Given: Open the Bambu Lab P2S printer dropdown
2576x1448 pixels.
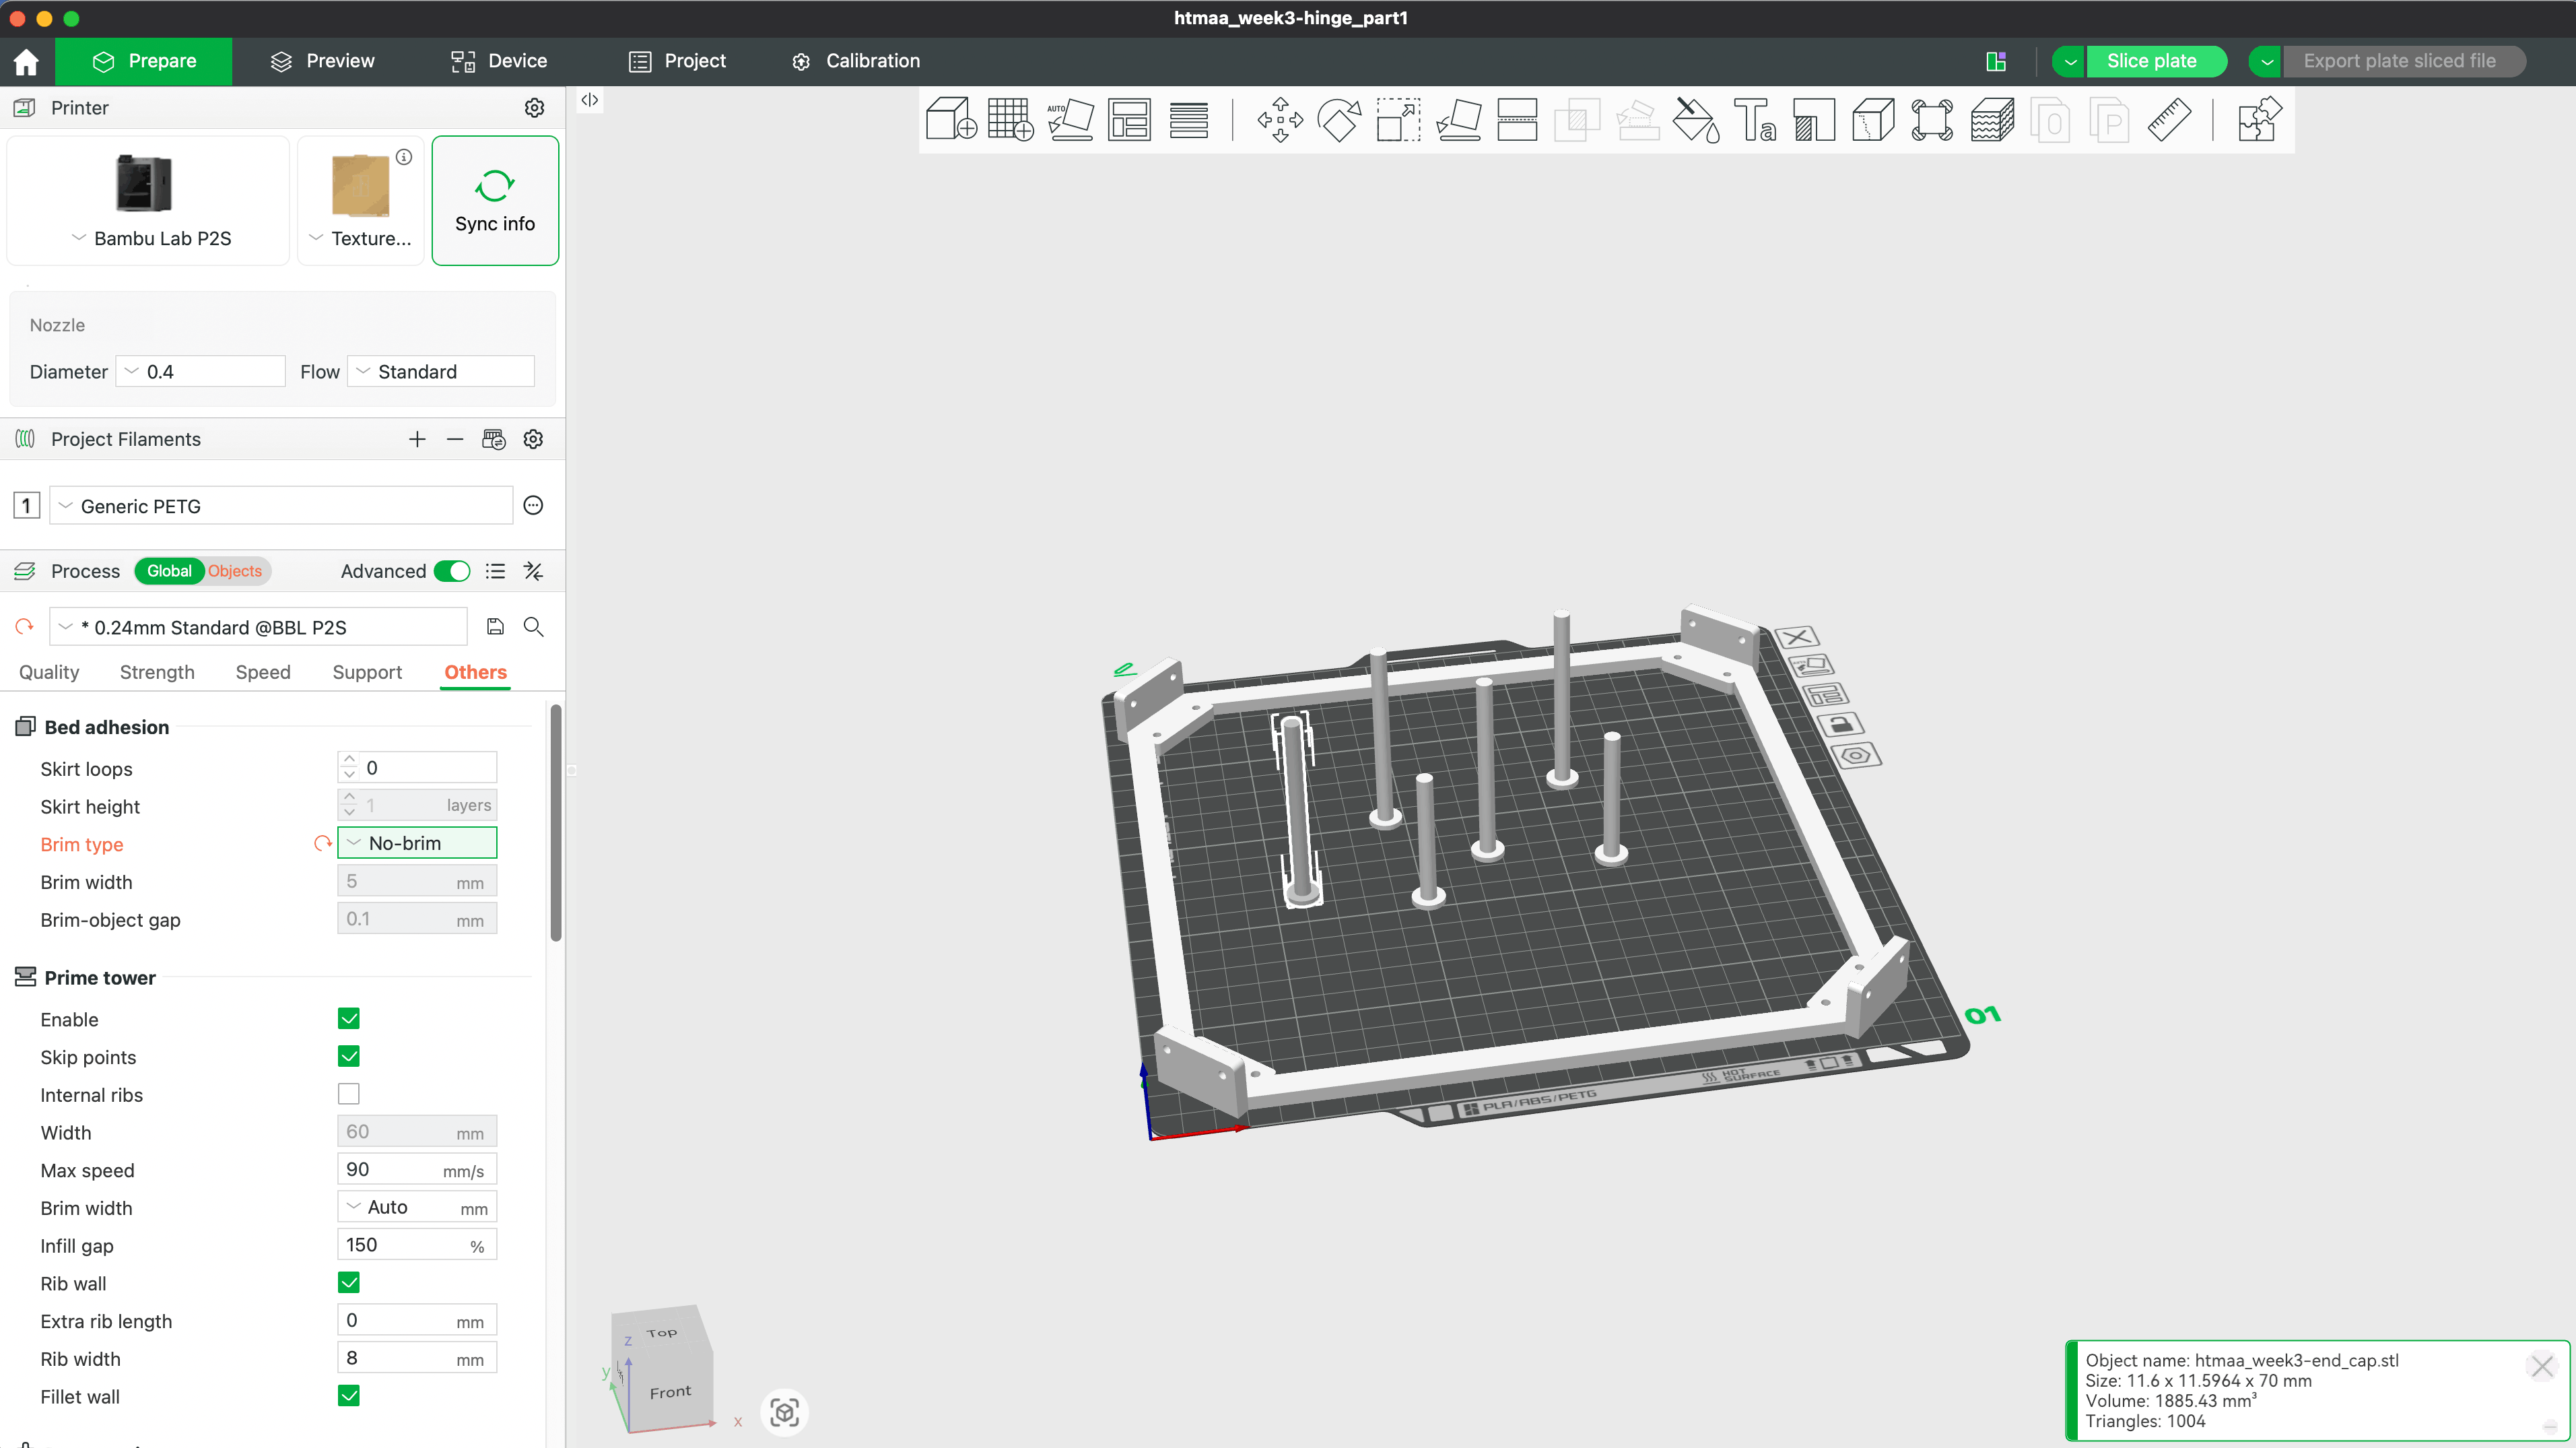Looking at the screenshot, I should [148, 201].
